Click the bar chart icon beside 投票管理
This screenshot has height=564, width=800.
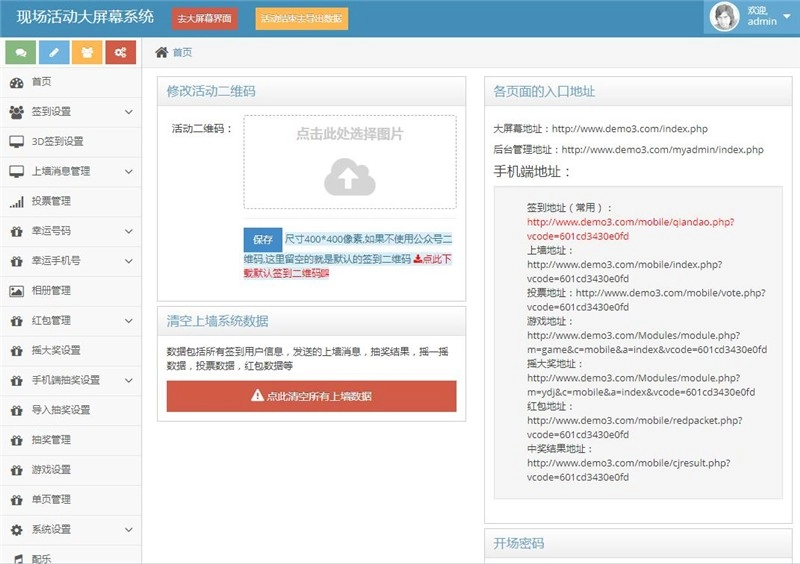click(16, 201)
